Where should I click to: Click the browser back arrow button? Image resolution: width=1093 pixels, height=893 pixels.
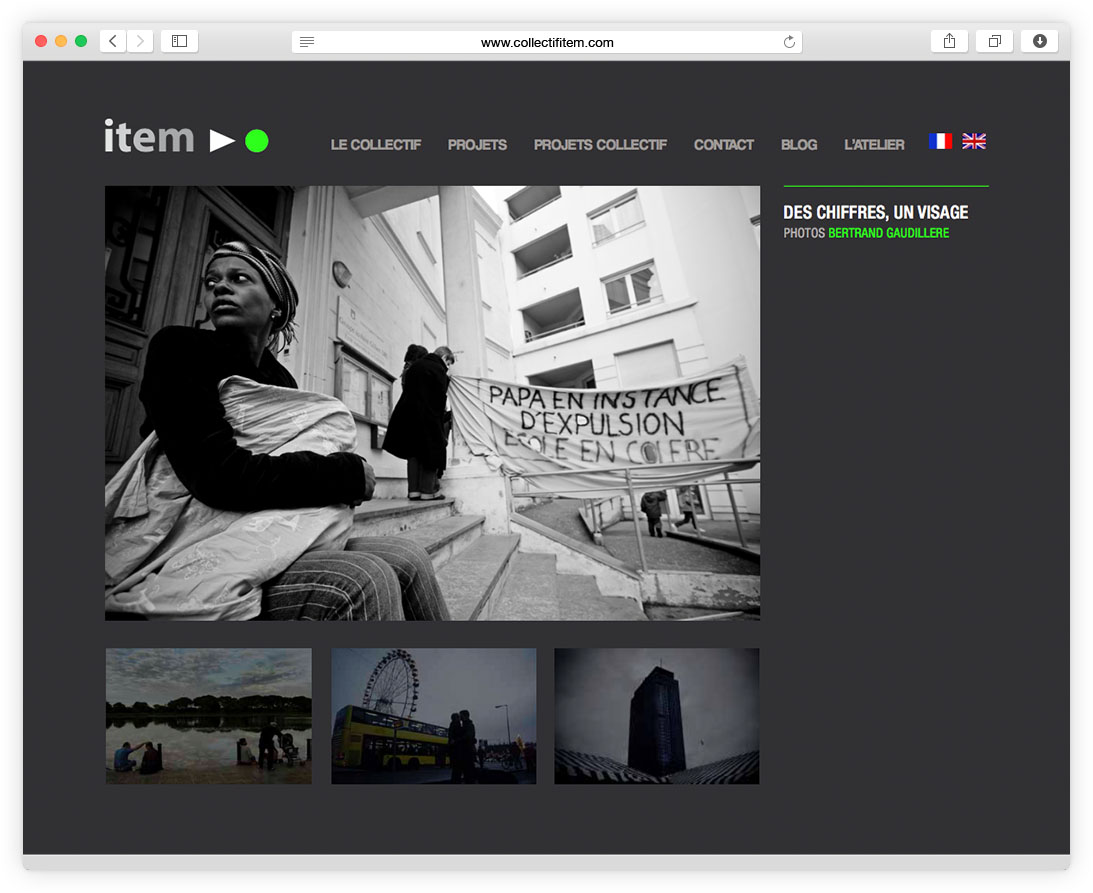[113, 41]
